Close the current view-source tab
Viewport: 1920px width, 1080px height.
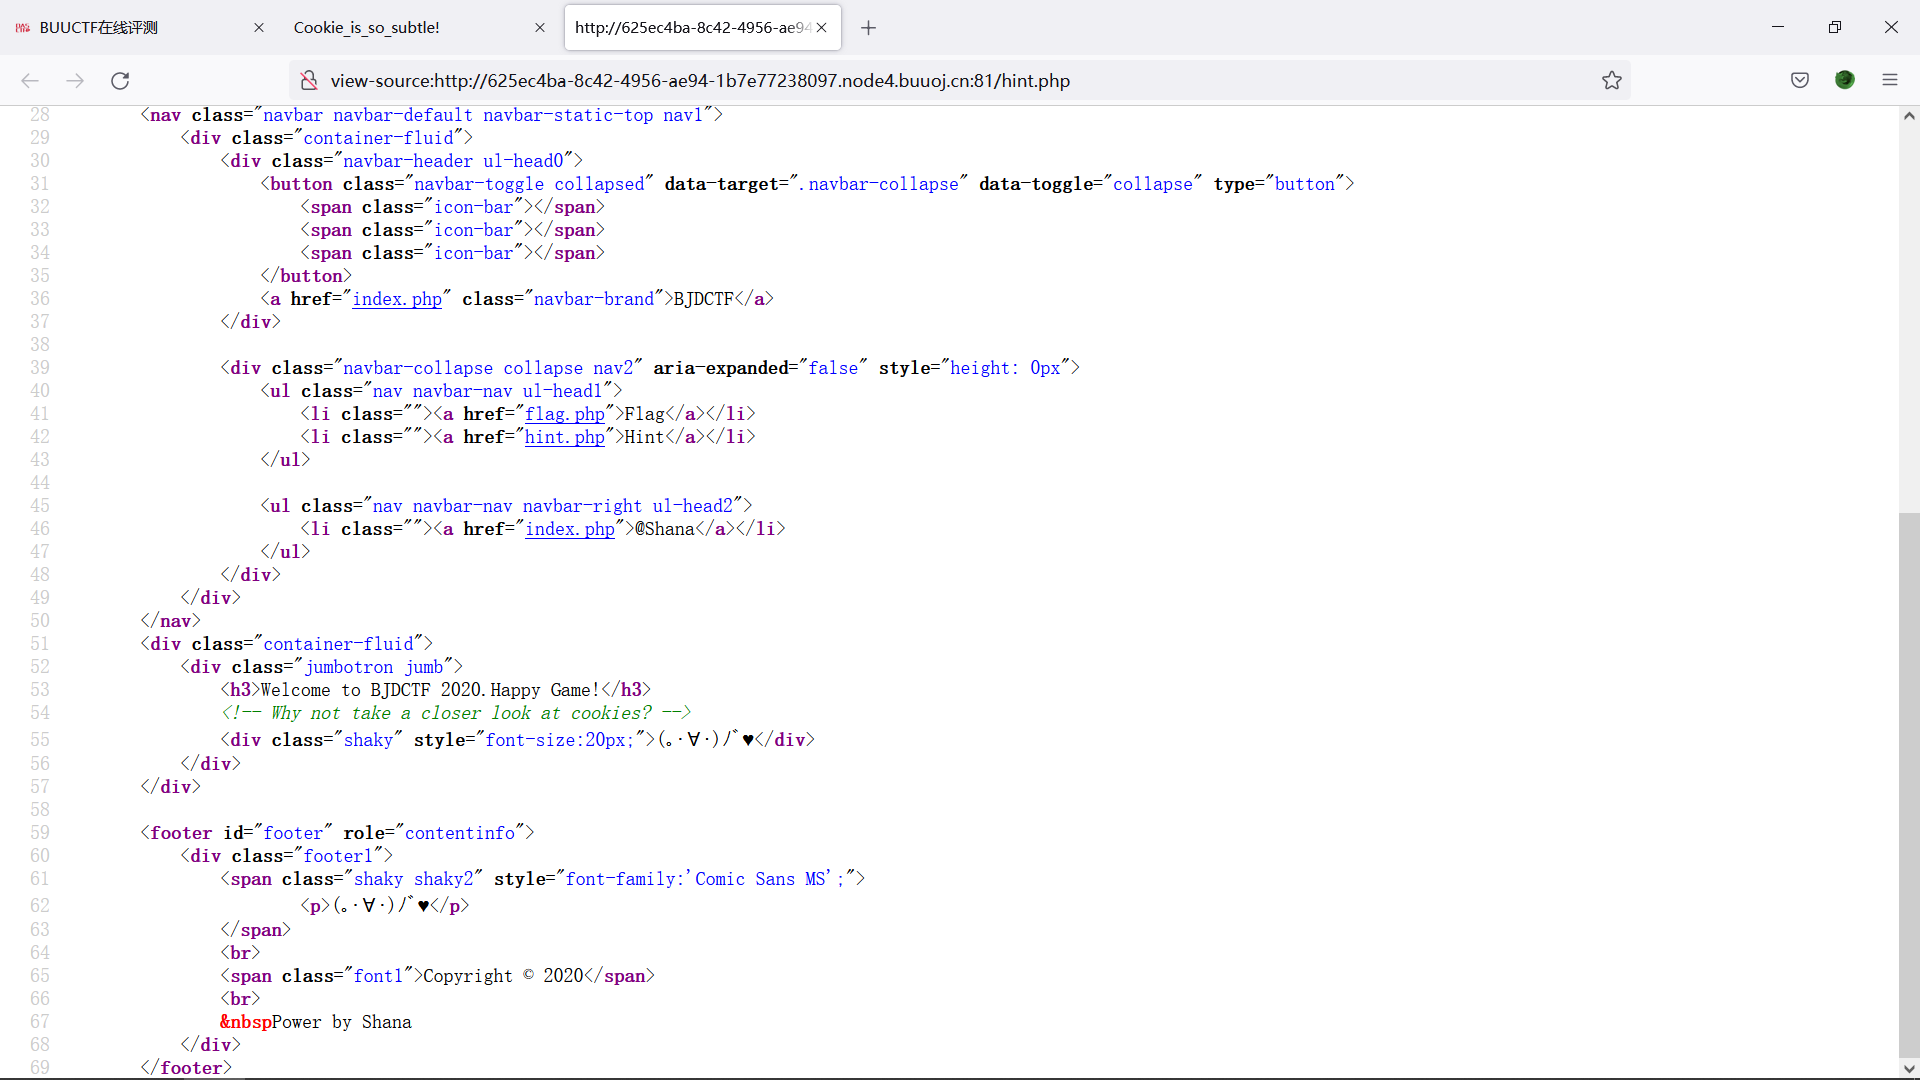tap(821, 28)
